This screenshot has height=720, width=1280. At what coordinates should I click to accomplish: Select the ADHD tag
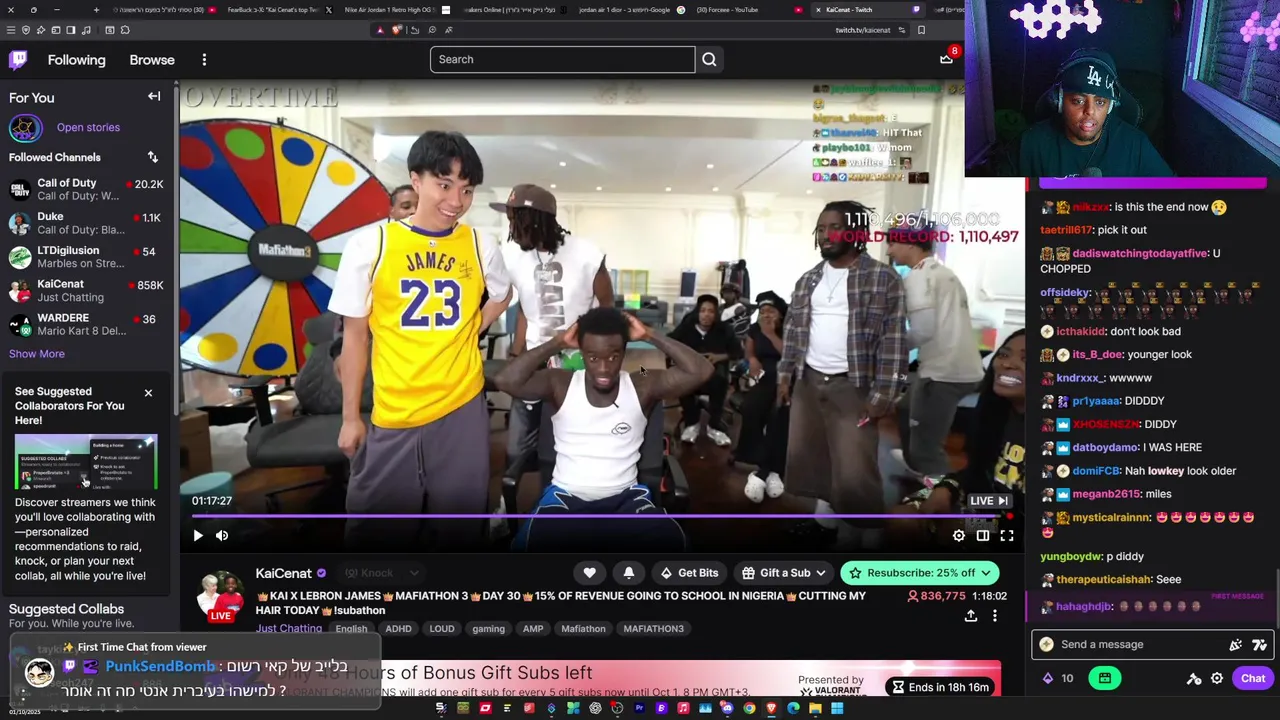point(398,629)
